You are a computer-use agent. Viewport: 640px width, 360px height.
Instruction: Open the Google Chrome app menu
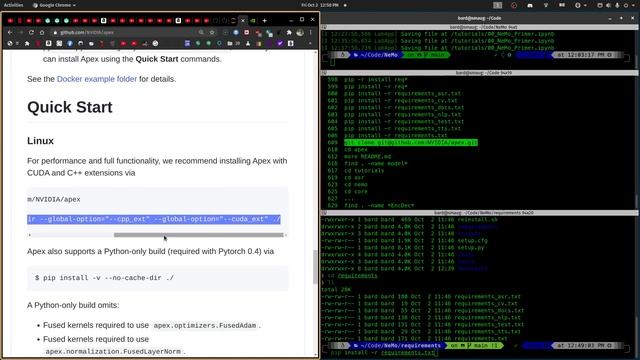(54, 5)
